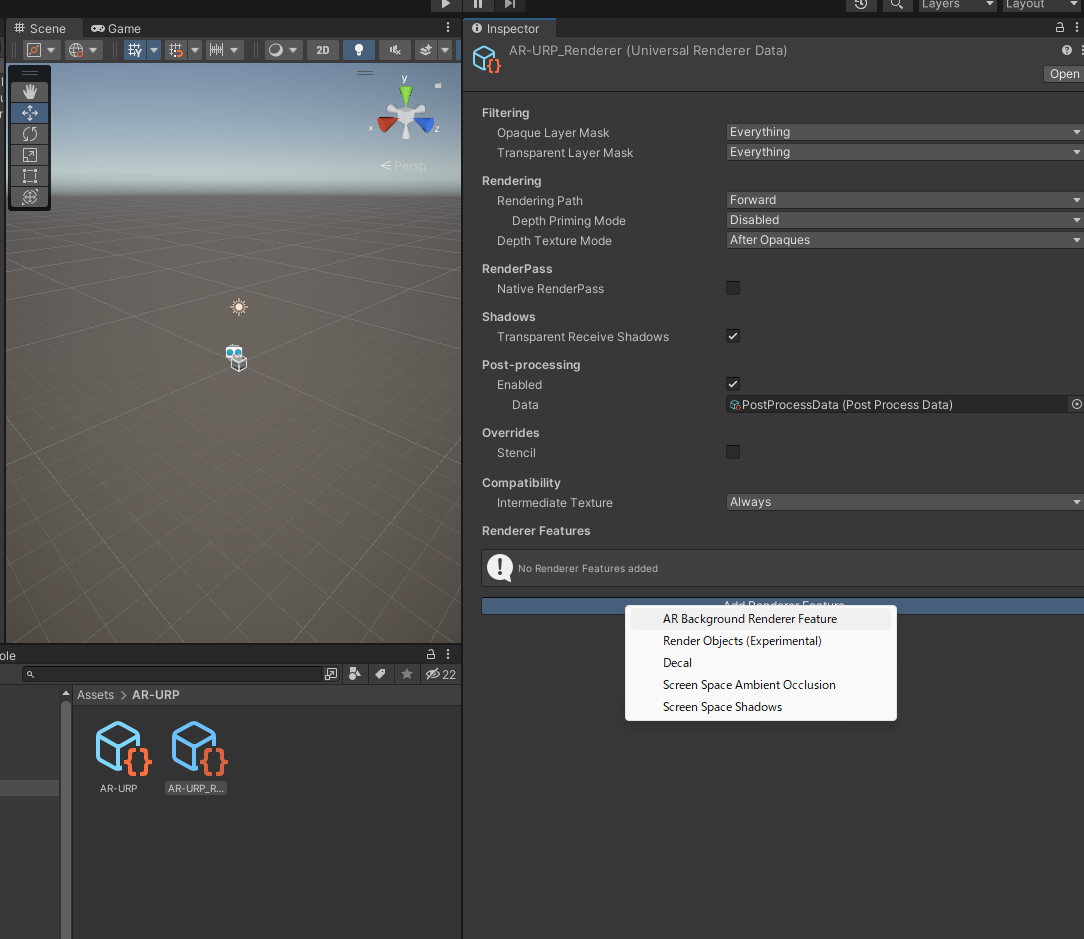Change Depth Priming Mode dropdown
1084x939 pixels.
(x=905, y=220)
